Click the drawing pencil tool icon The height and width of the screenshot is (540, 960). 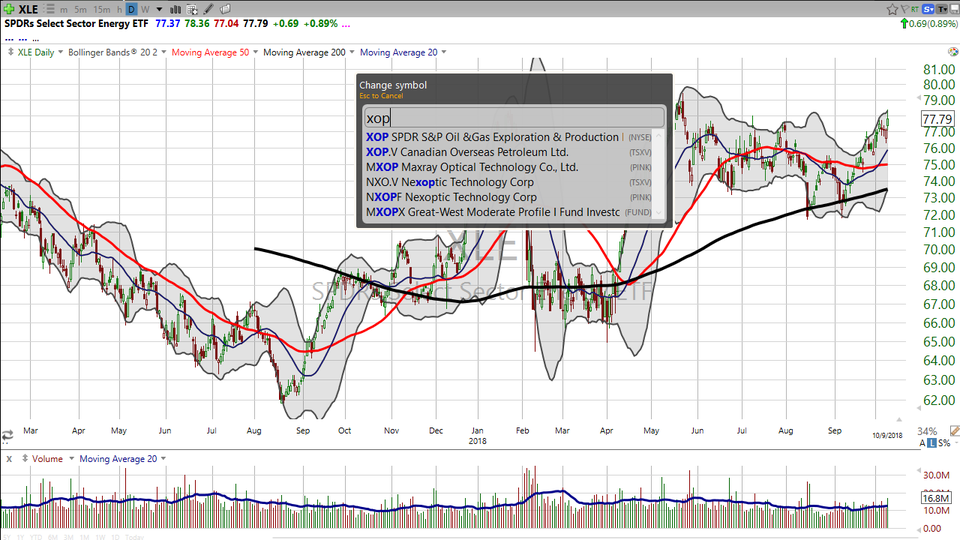[x=208, y=9]
